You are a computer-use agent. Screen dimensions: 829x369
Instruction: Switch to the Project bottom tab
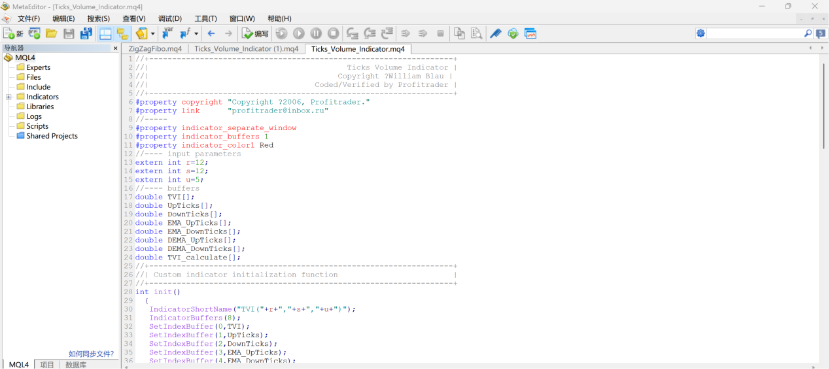tap(47, 365)
